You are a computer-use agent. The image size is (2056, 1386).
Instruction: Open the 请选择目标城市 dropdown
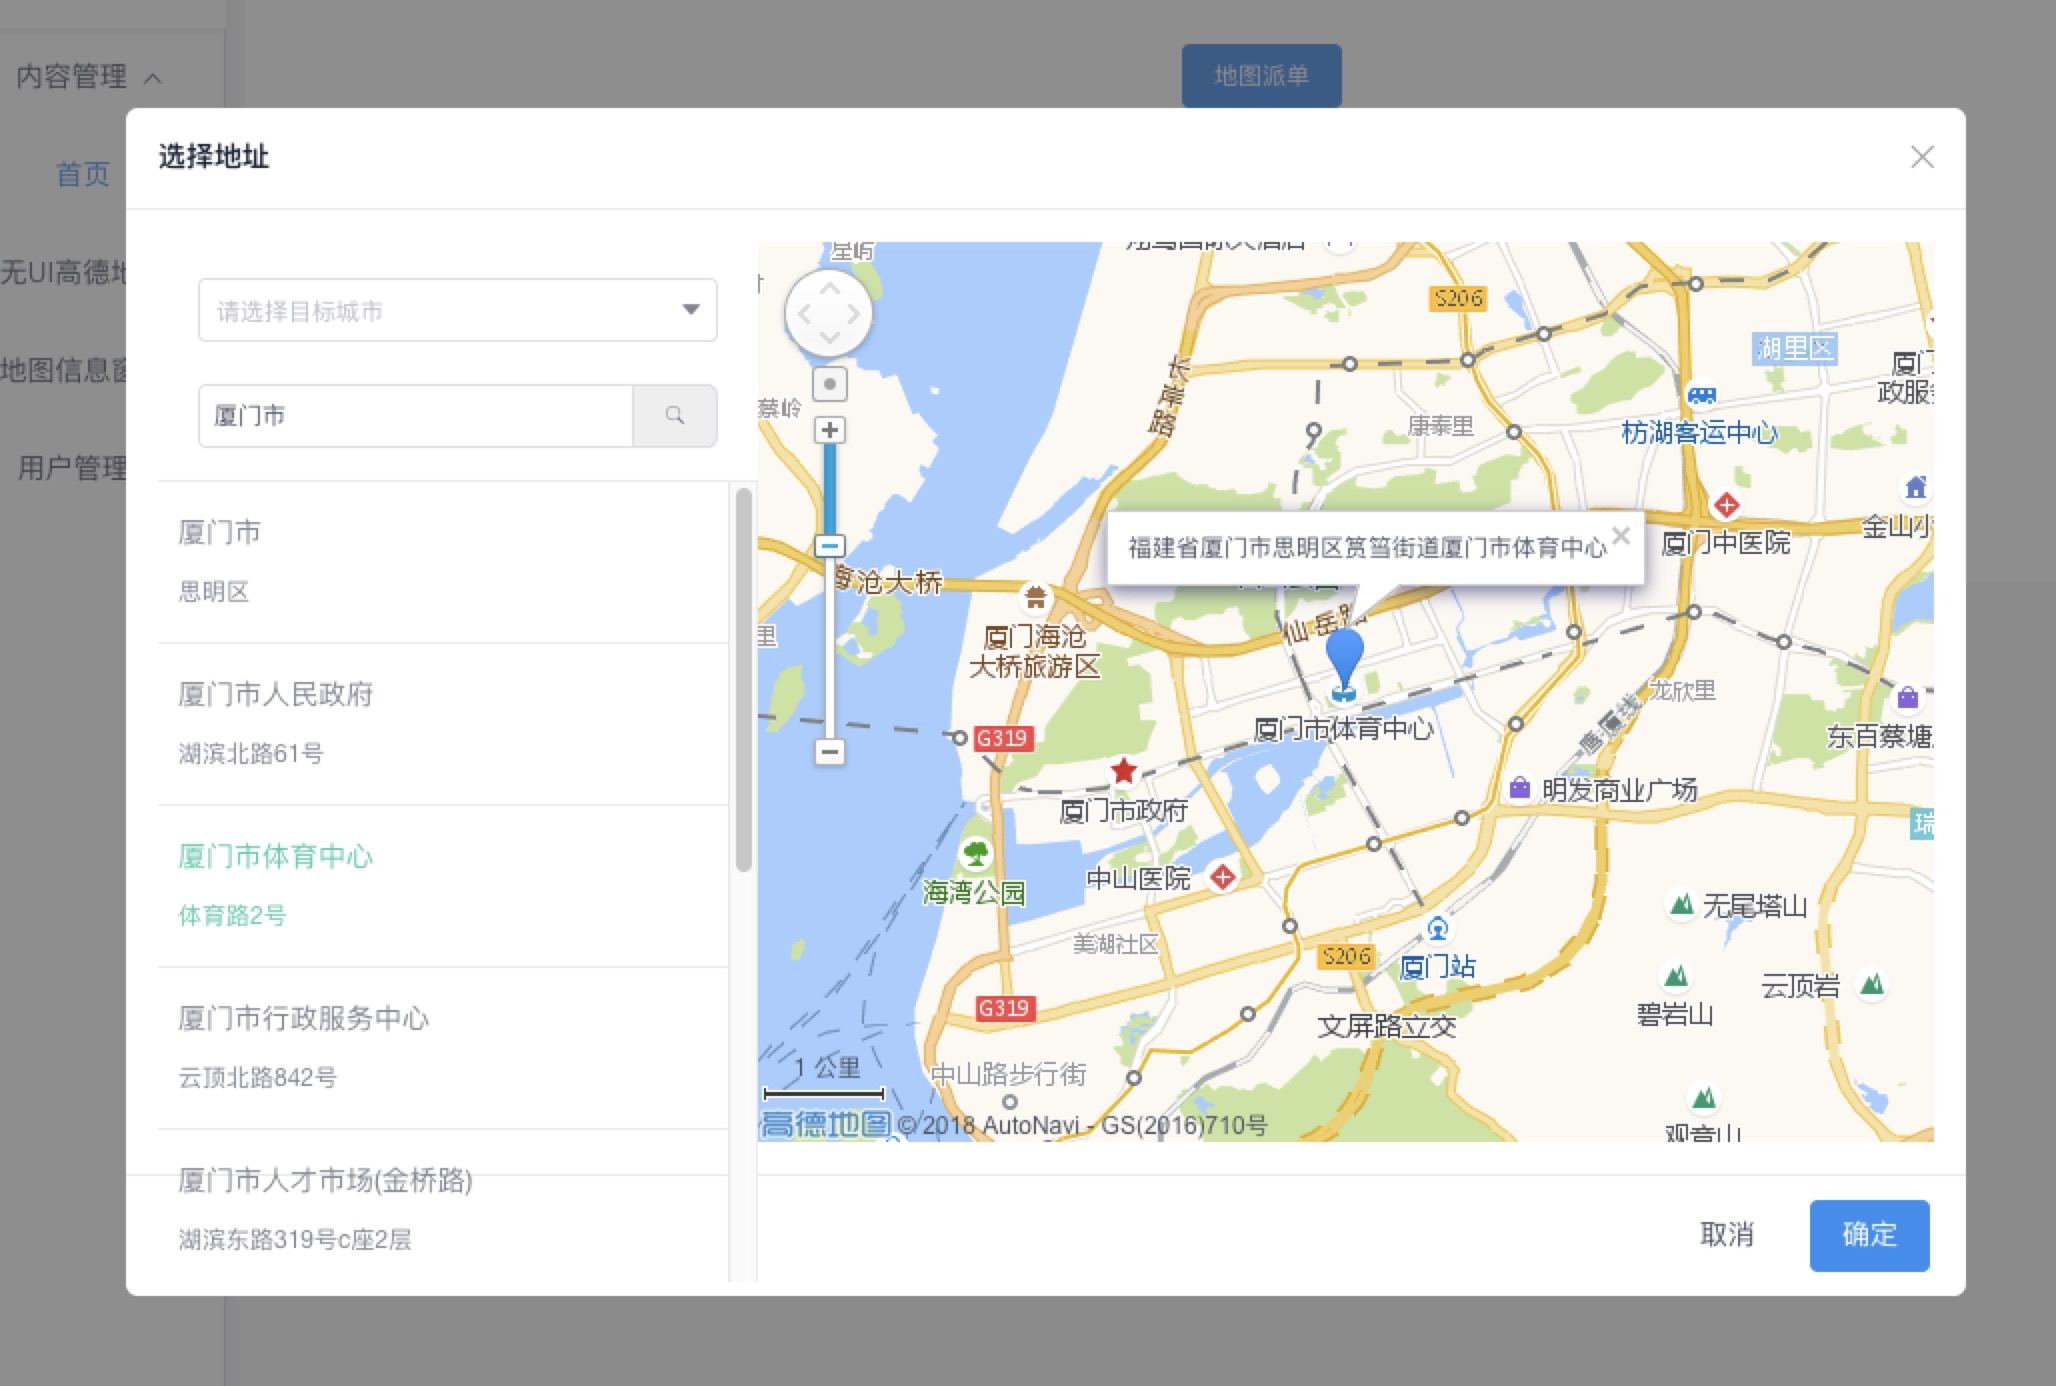click(x=457, y=310)
